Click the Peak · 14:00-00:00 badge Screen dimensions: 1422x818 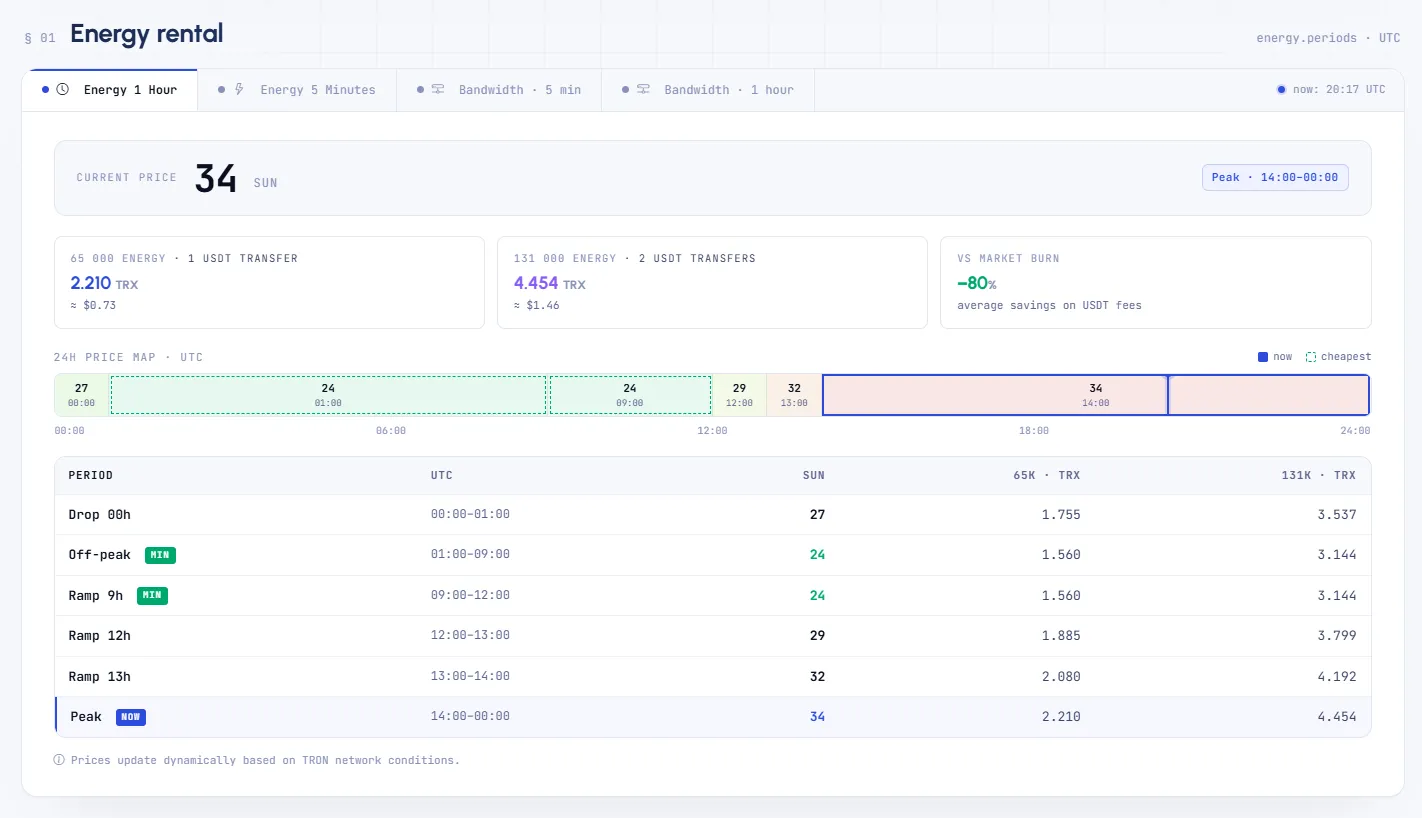(x=1275, y=178)
